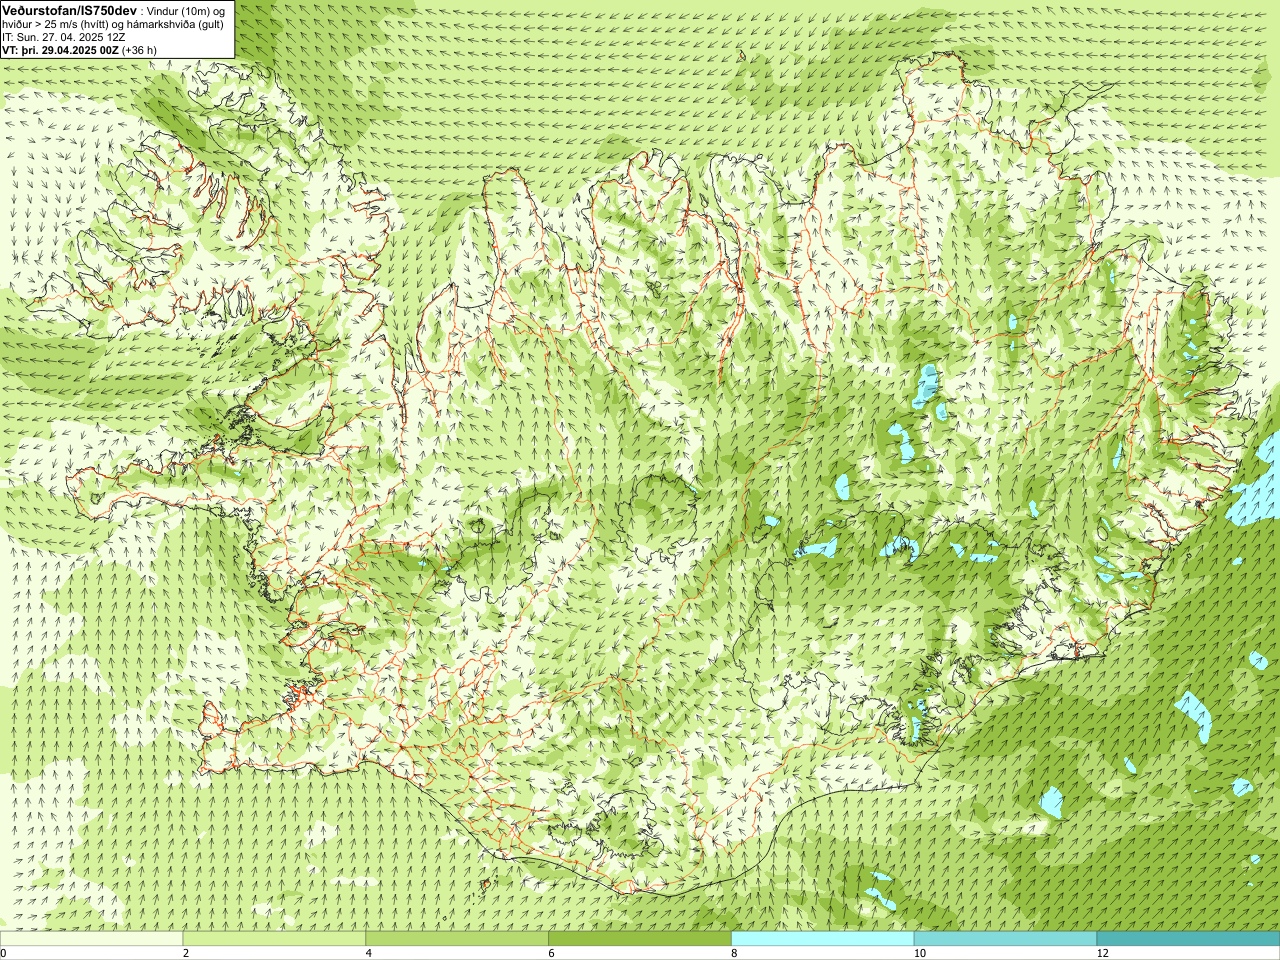Viewport: 1280px width, 960px height.
Task: Pick the legend swatch above 12
Action: click(1188, 939)
